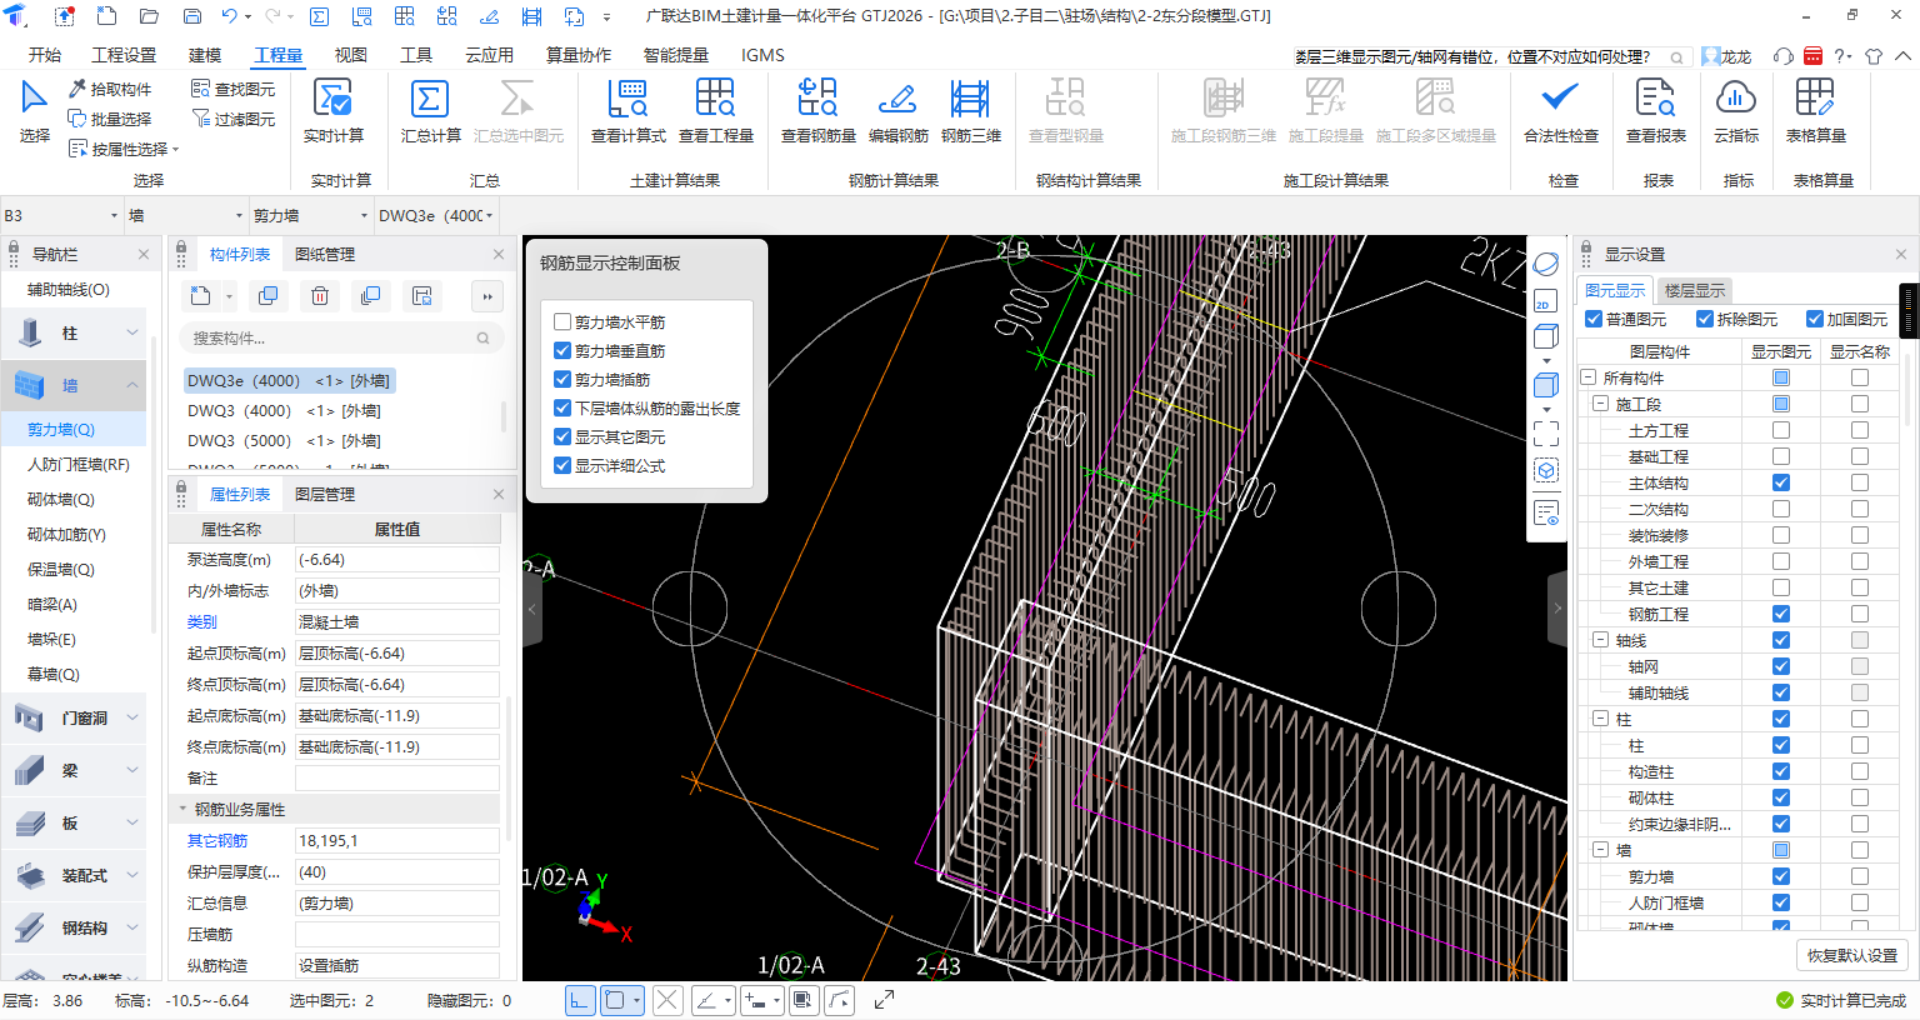Click the full-extent frame icon in the viewport toolbar
Viewport: 1920px width, 1020px height.
(1545, 433)
